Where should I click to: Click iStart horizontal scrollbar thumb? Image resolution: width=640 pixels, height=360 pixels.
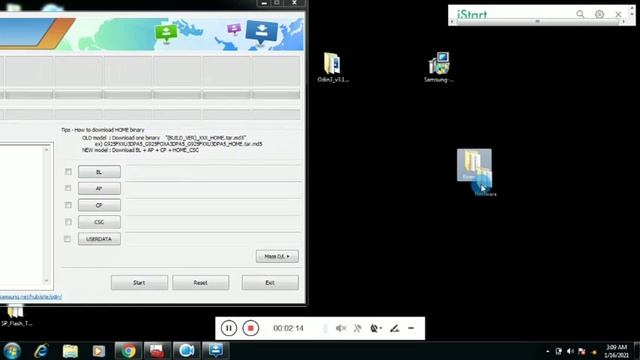(538, 21)
